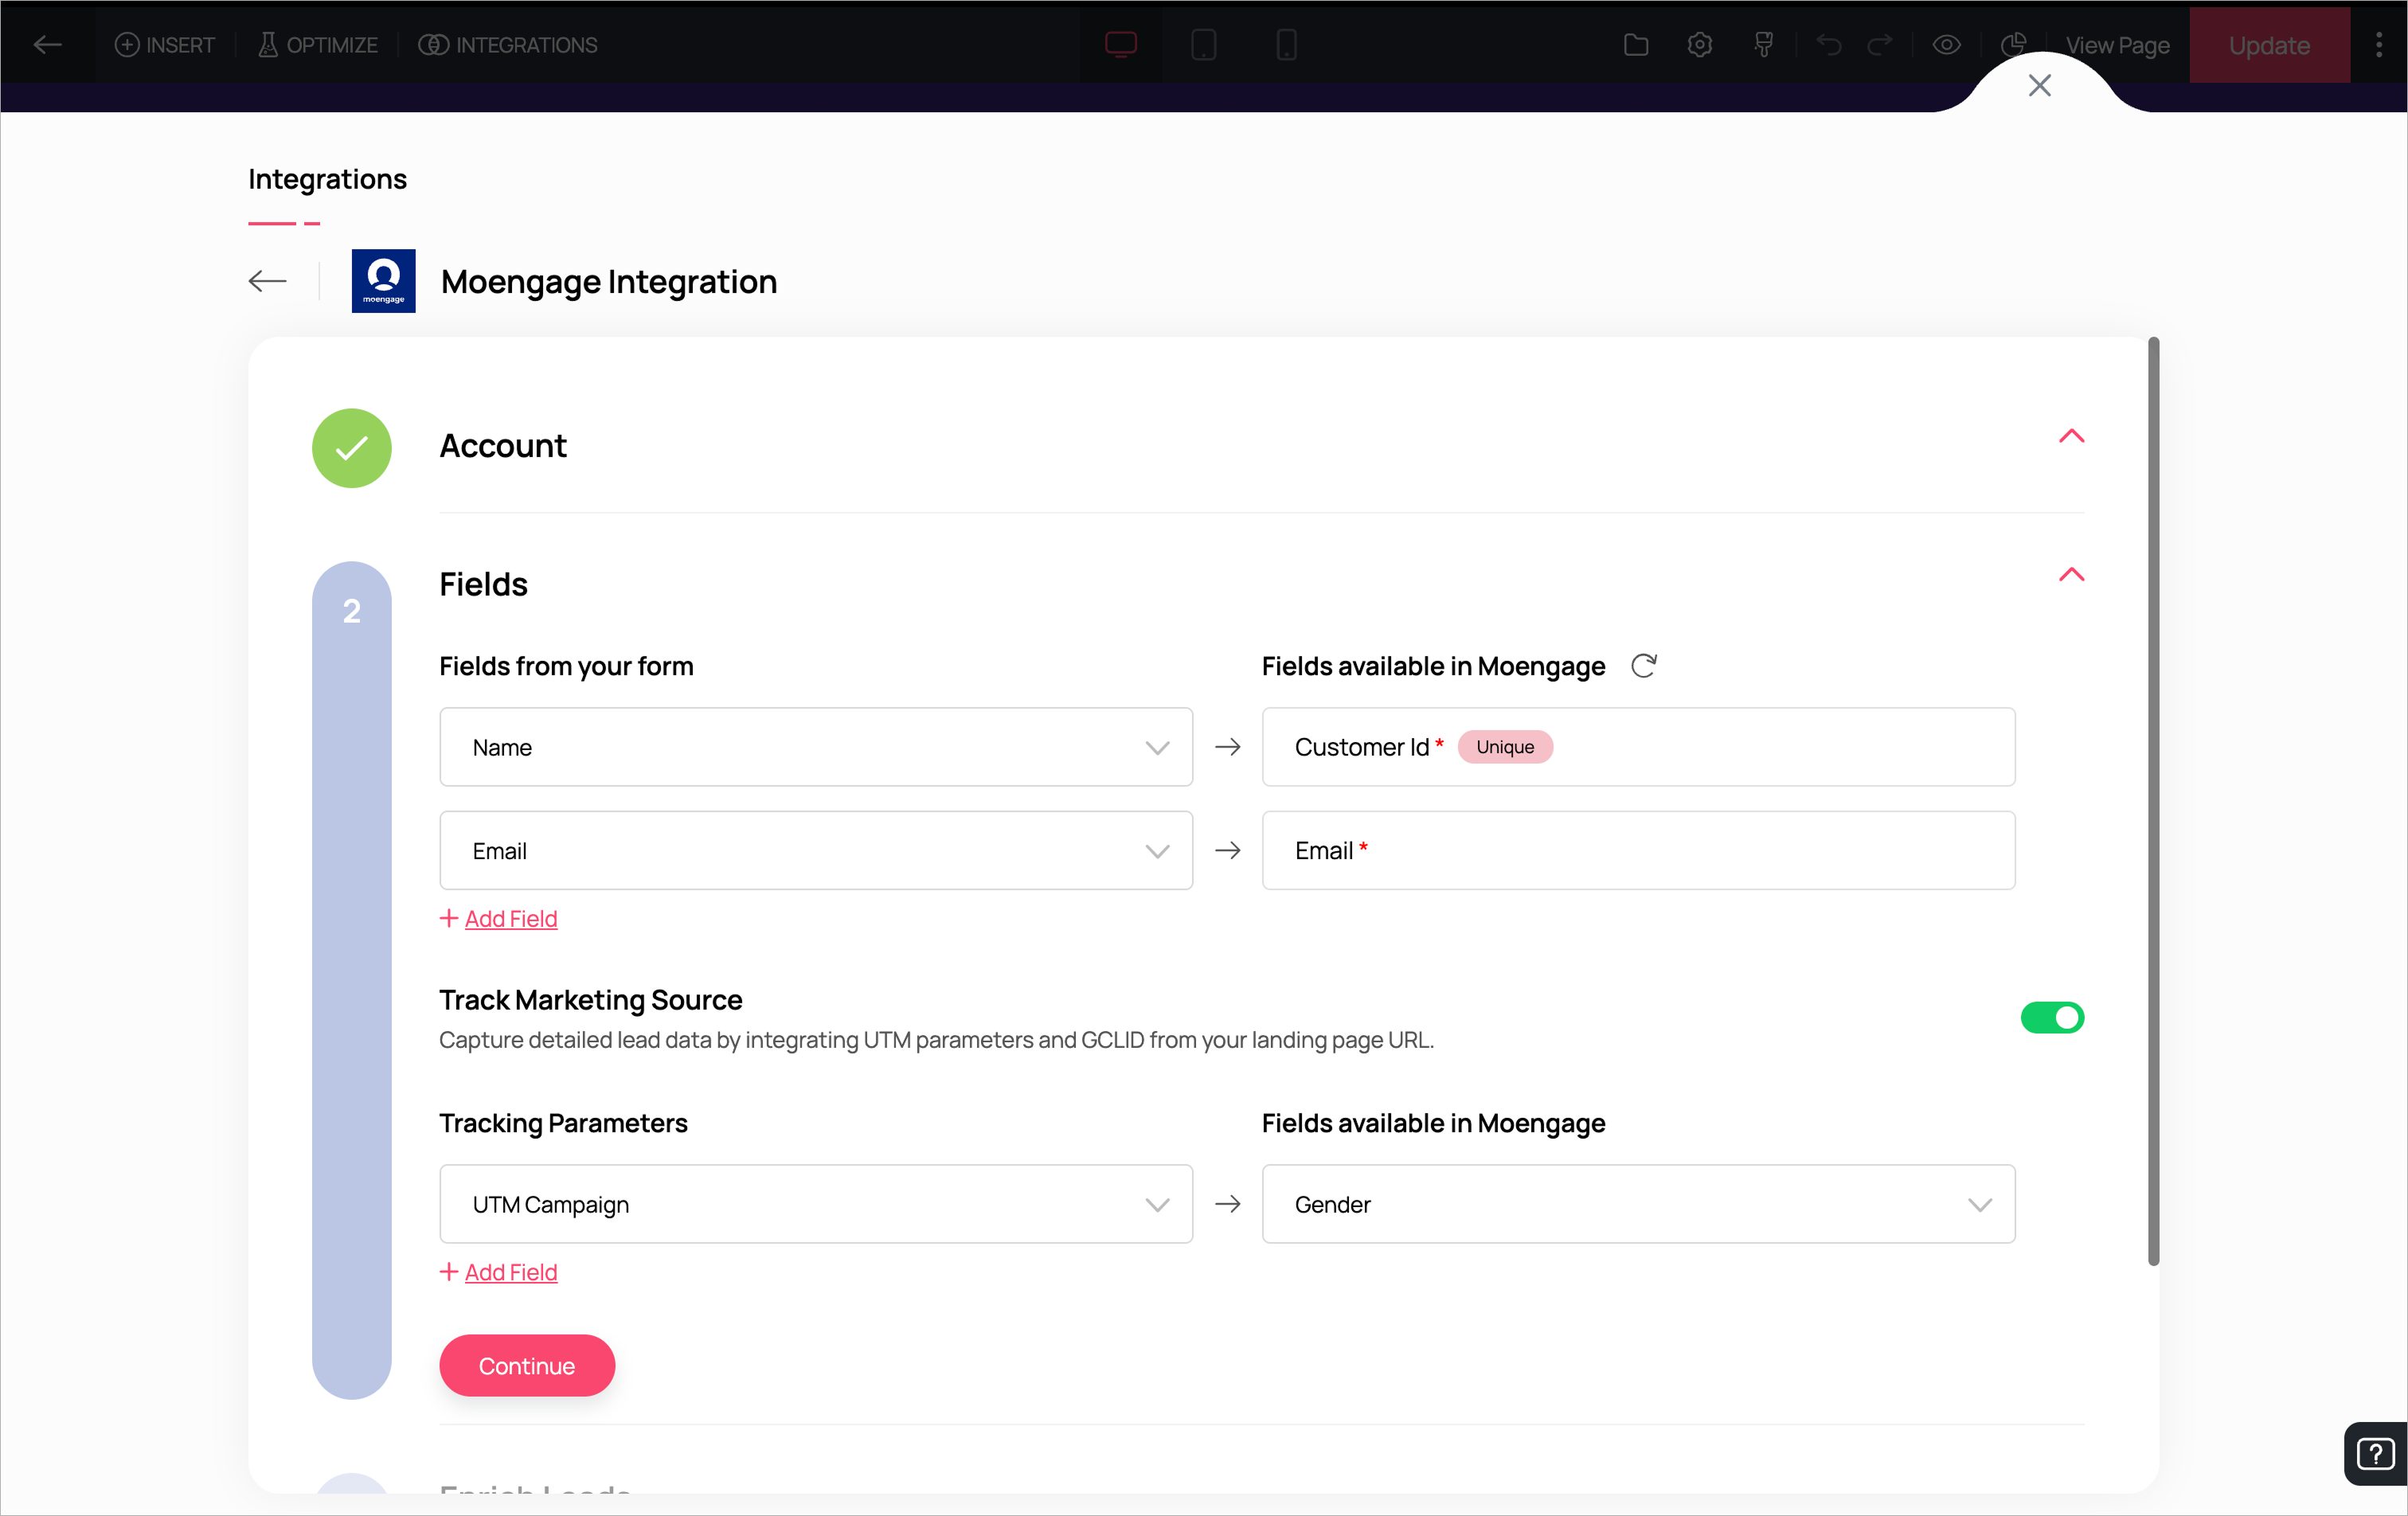Collapse the Account section chevron
This screenshot has width=2408, height=1516.
coord(2070,436)
